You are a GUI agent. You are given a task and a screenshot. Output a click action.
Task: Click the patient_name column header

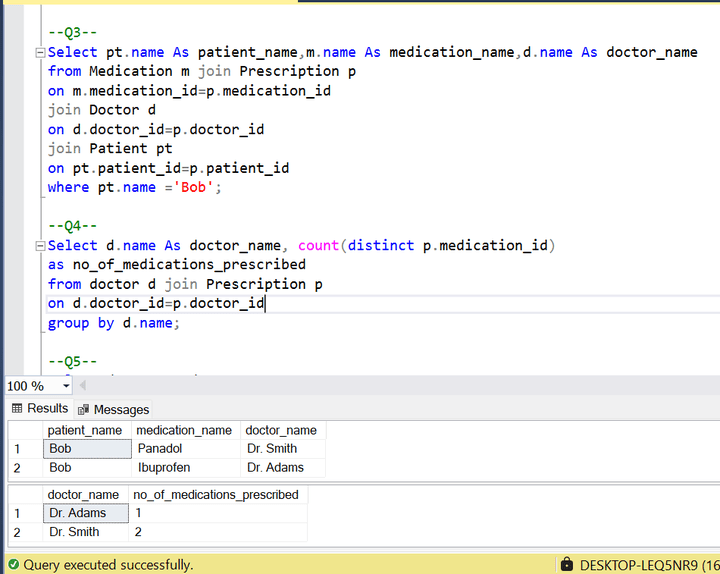tap(86, 430)
